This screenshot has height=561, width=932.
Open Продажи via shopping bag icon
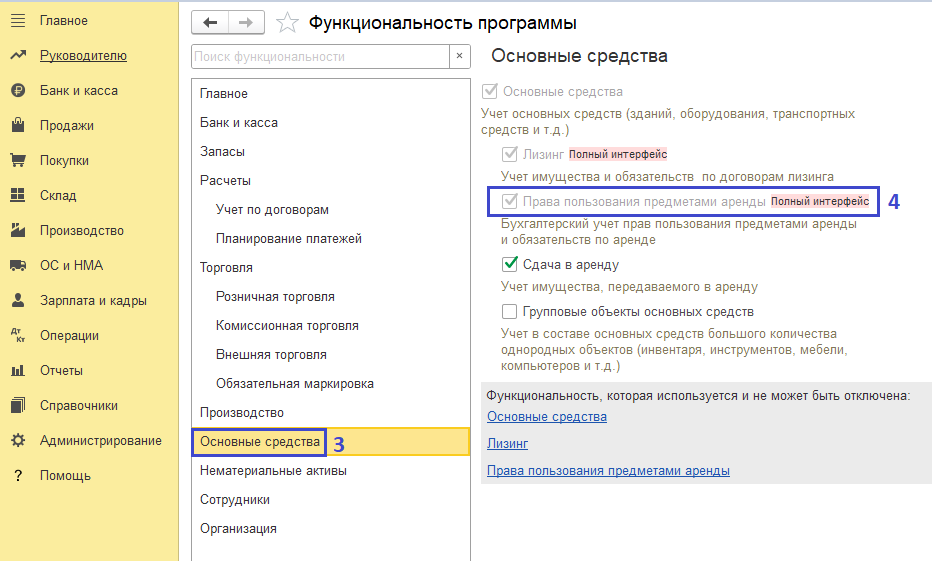click(18, 126)
